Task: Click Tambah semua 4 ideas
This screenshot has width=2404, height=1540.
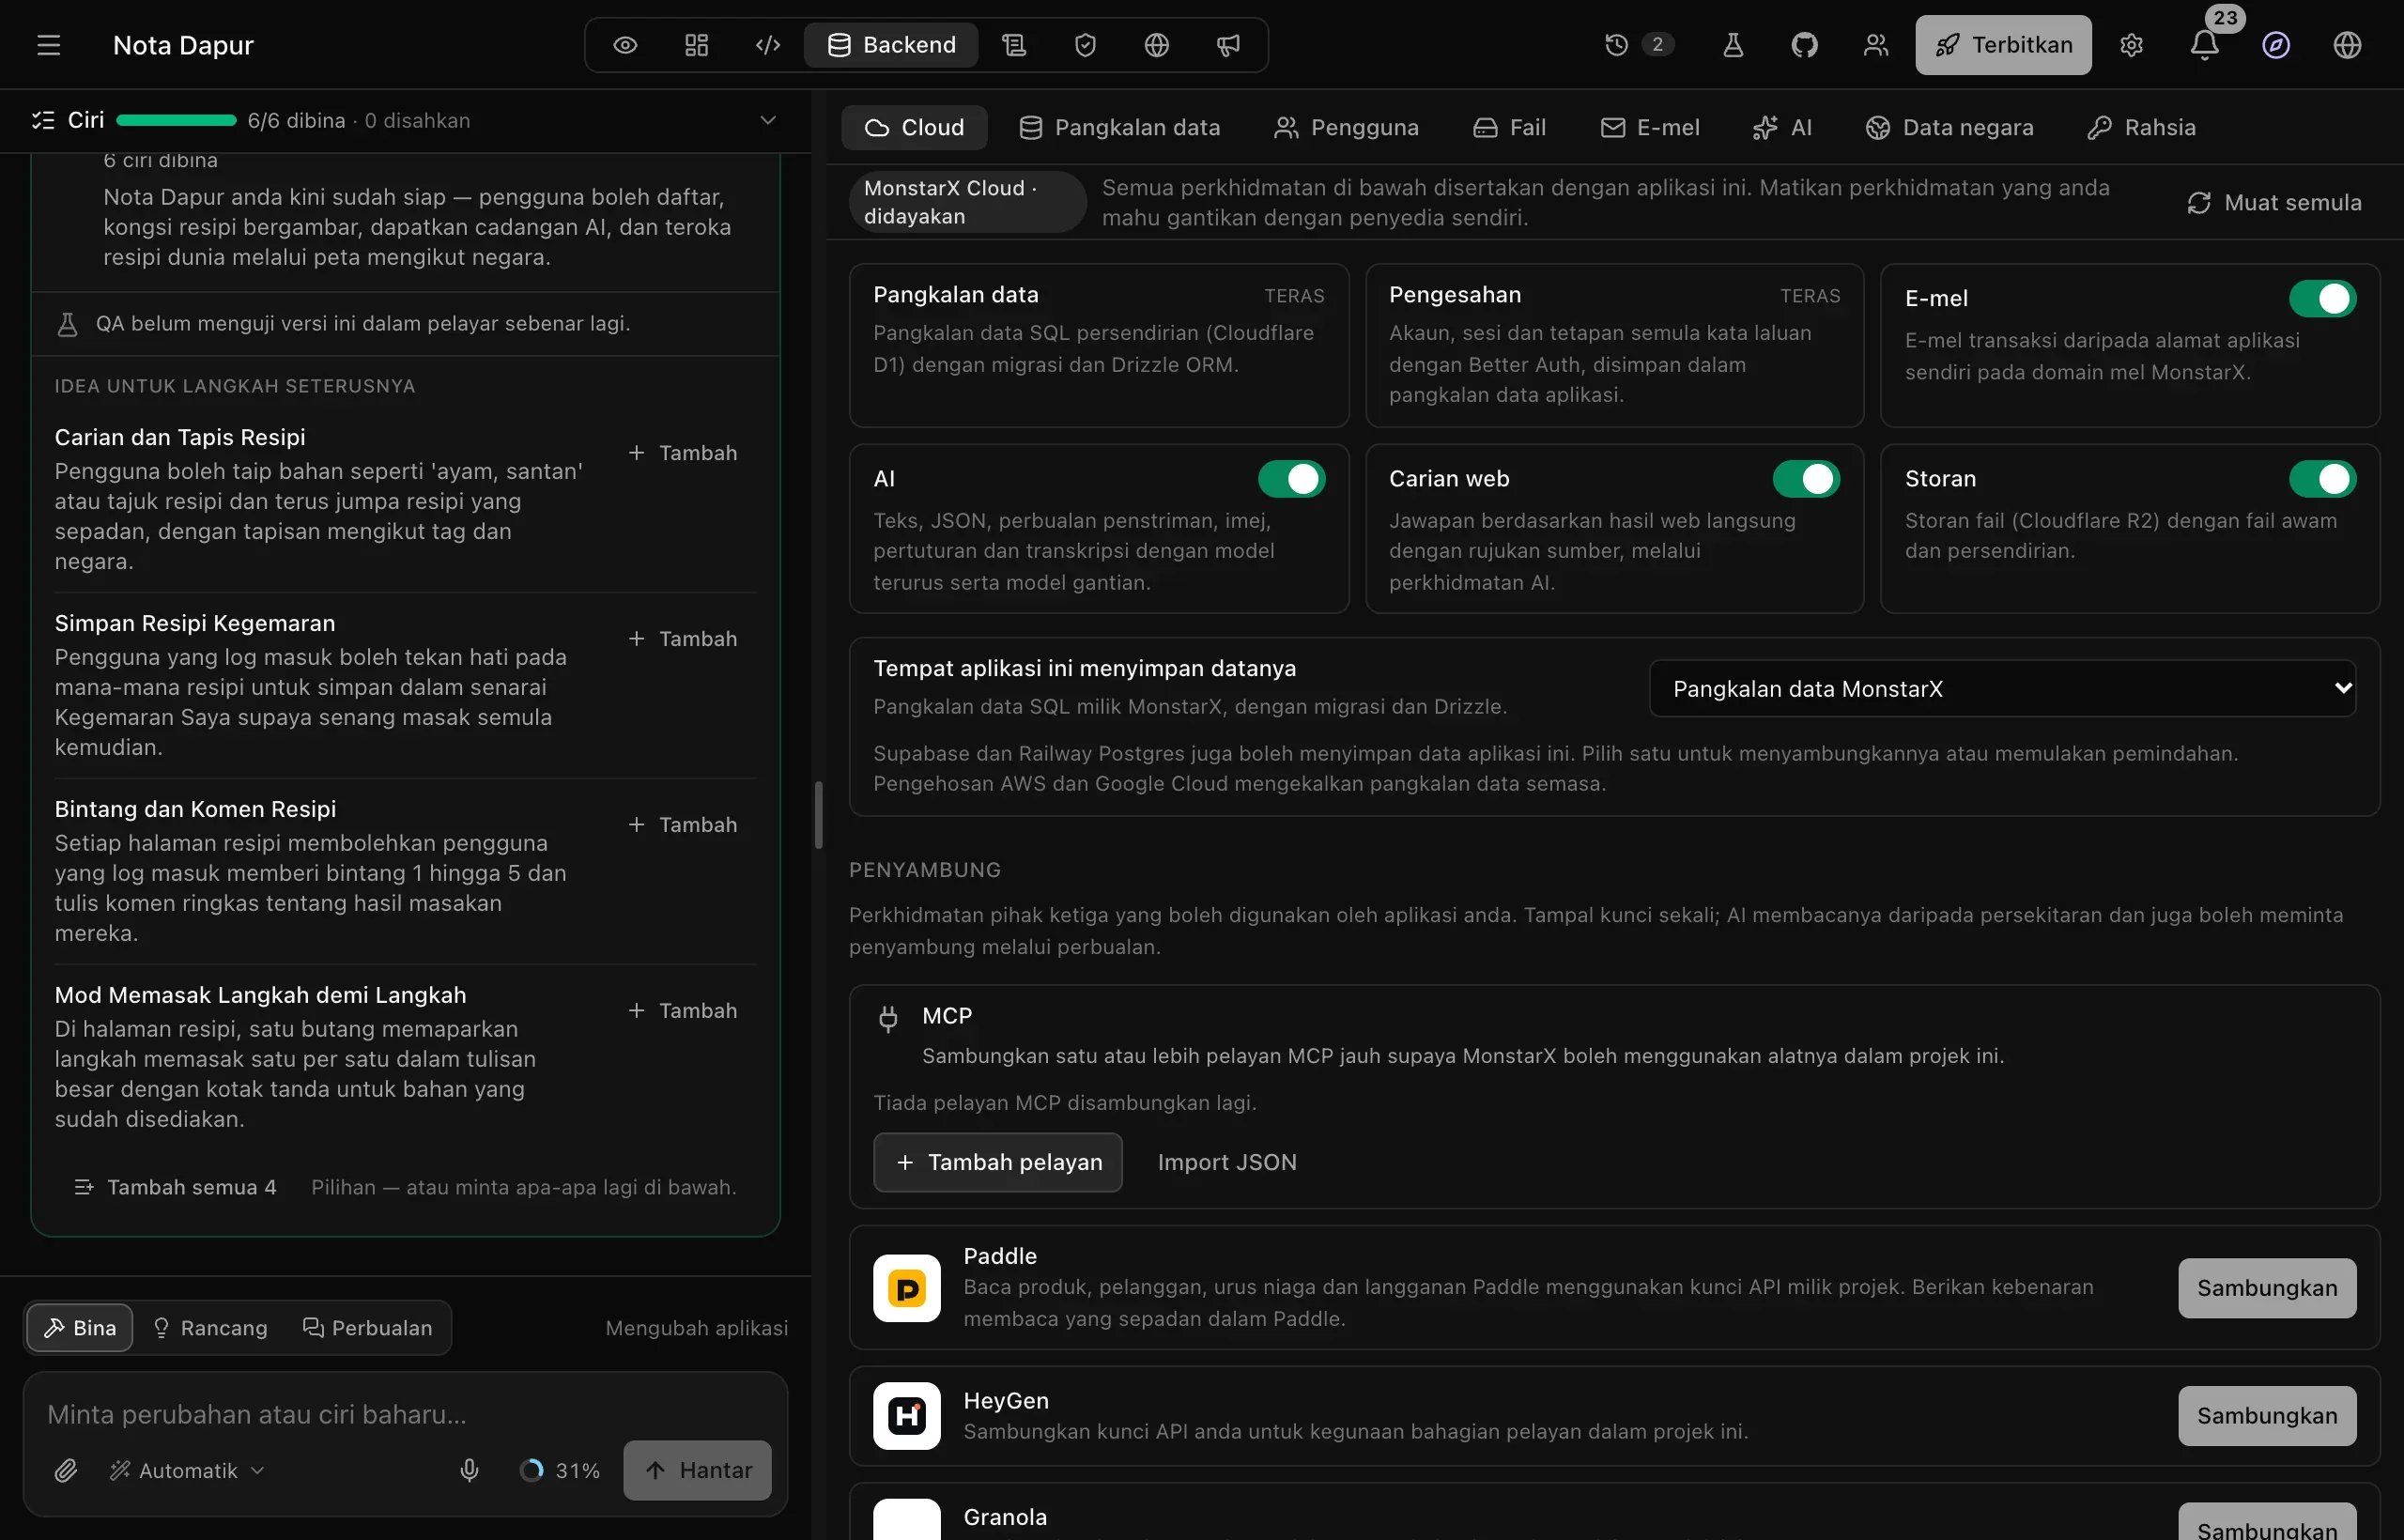Action: tap(175, 1187)
